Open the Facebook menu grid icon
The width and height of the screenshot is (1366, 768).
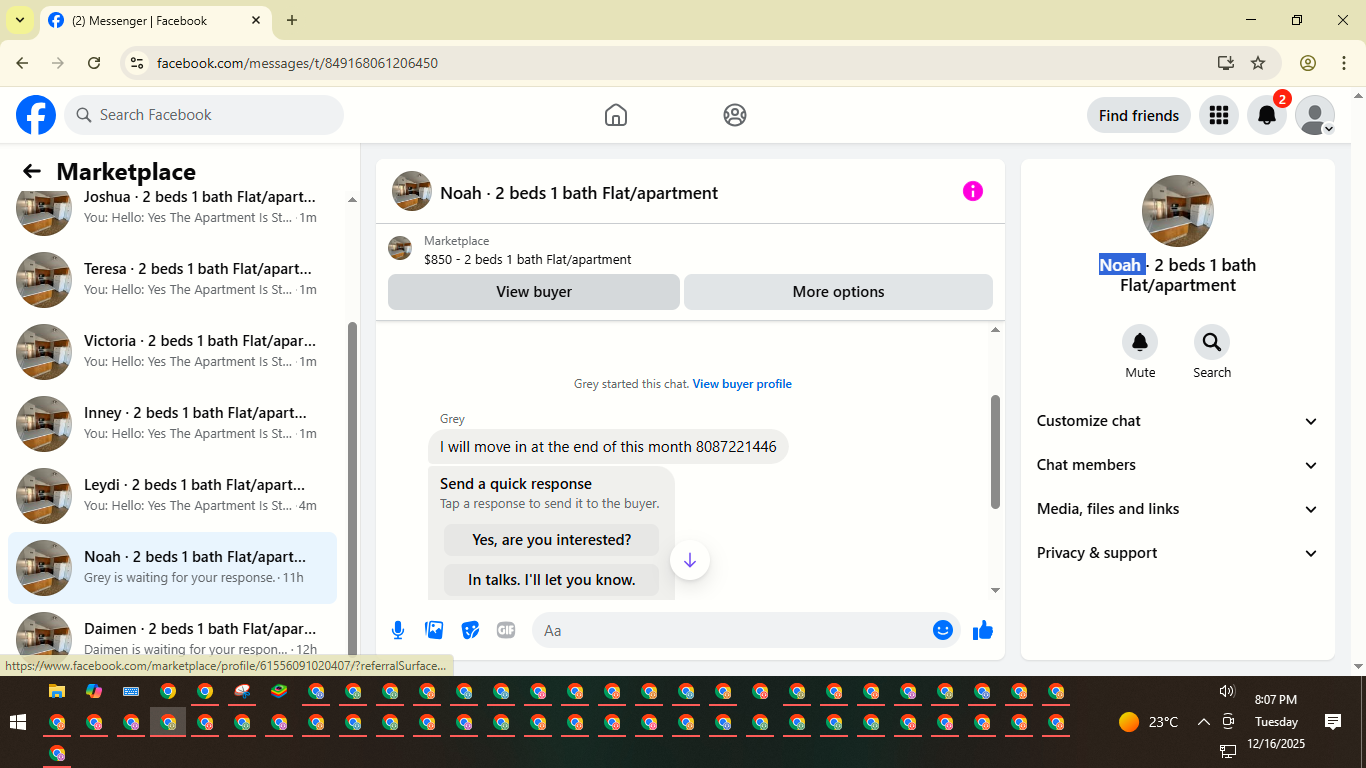[x=1218, y=115]
